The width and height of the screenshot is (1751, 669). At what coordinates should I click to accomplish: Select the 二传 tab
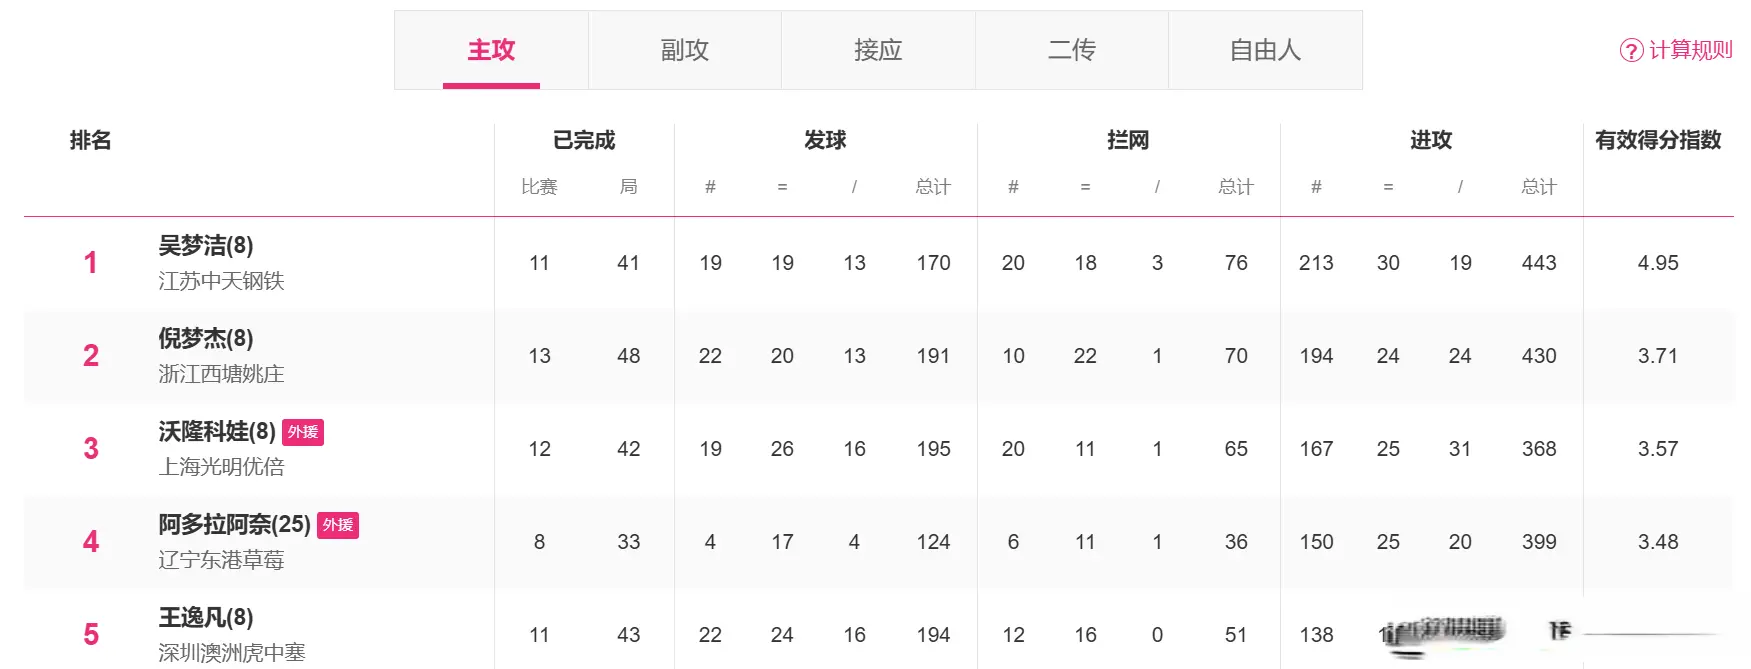1072,50
